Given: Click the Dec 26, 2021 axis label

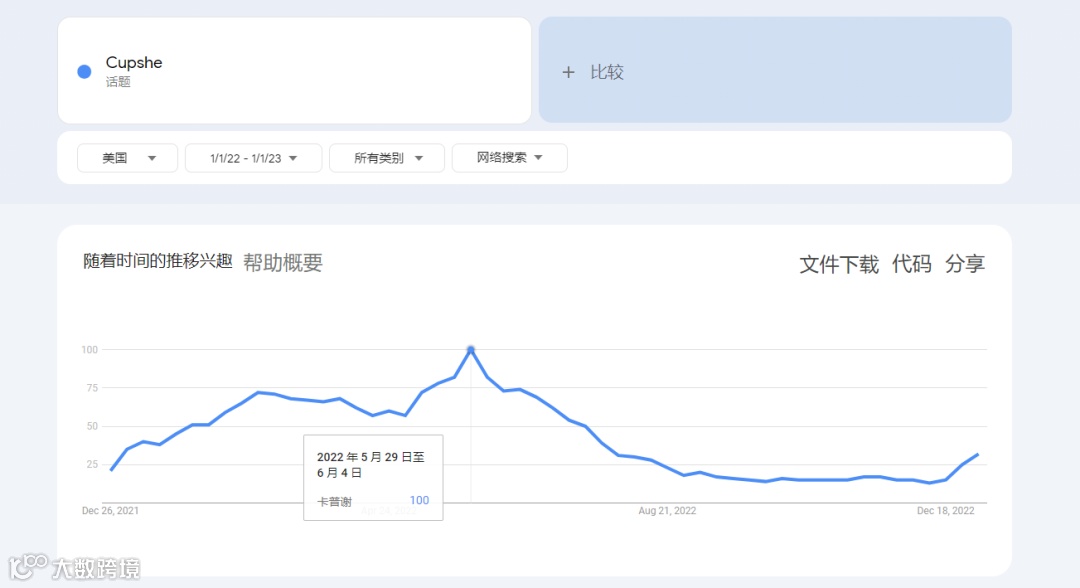Looking at the screenshot, I should (x=110, y=511).
